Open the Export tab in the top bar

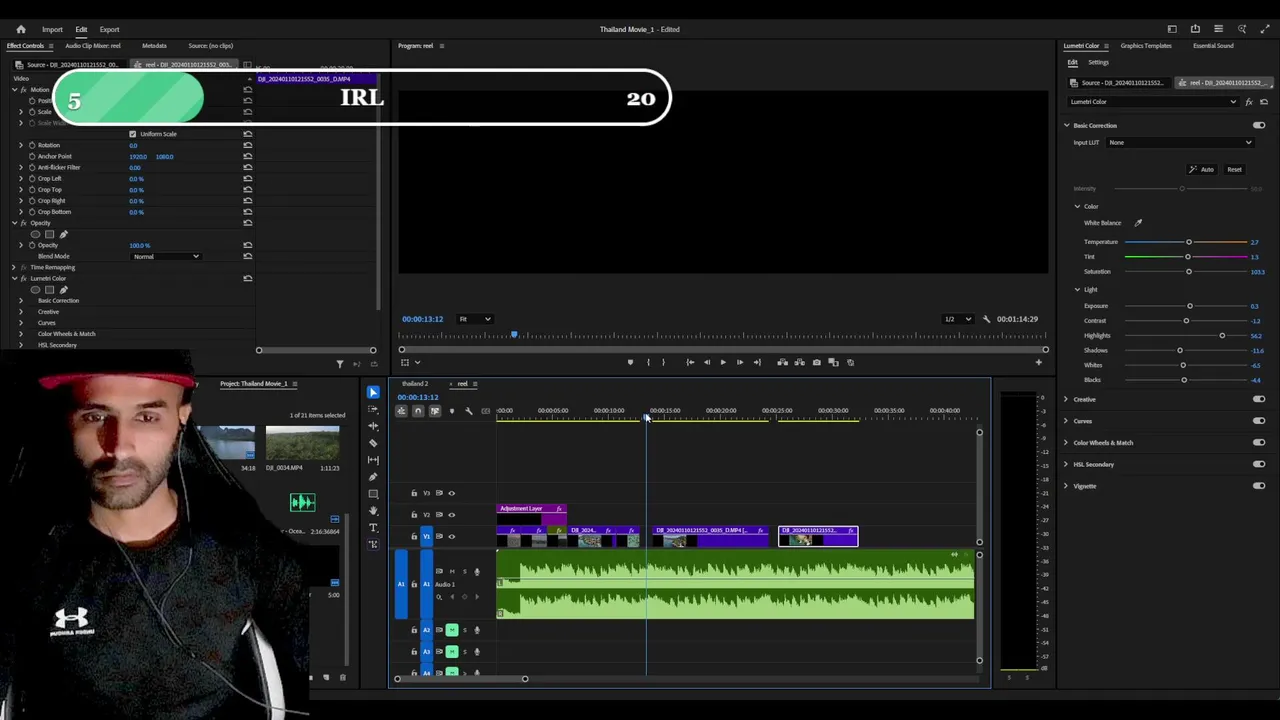click(109, 29)
